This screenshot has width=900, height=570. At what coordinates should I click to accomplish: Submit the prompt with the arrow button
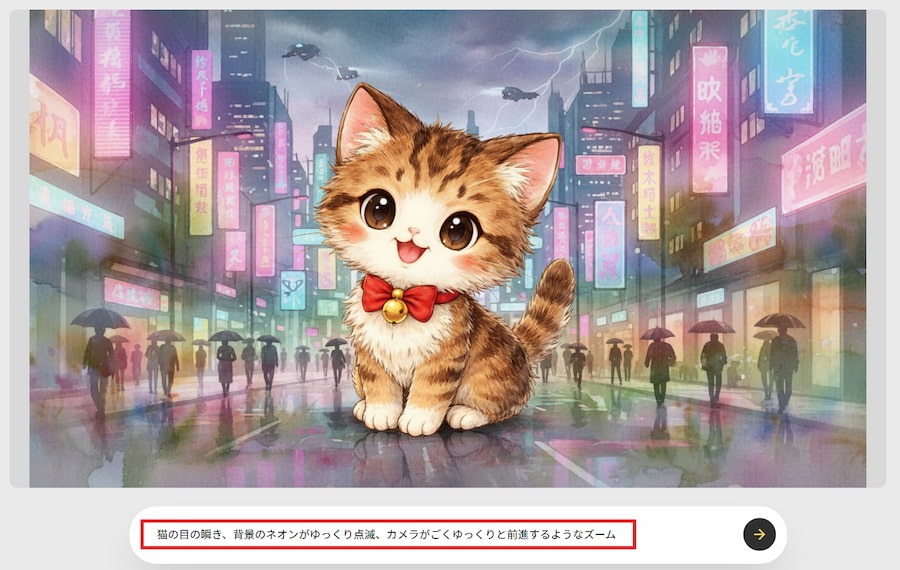759,534
